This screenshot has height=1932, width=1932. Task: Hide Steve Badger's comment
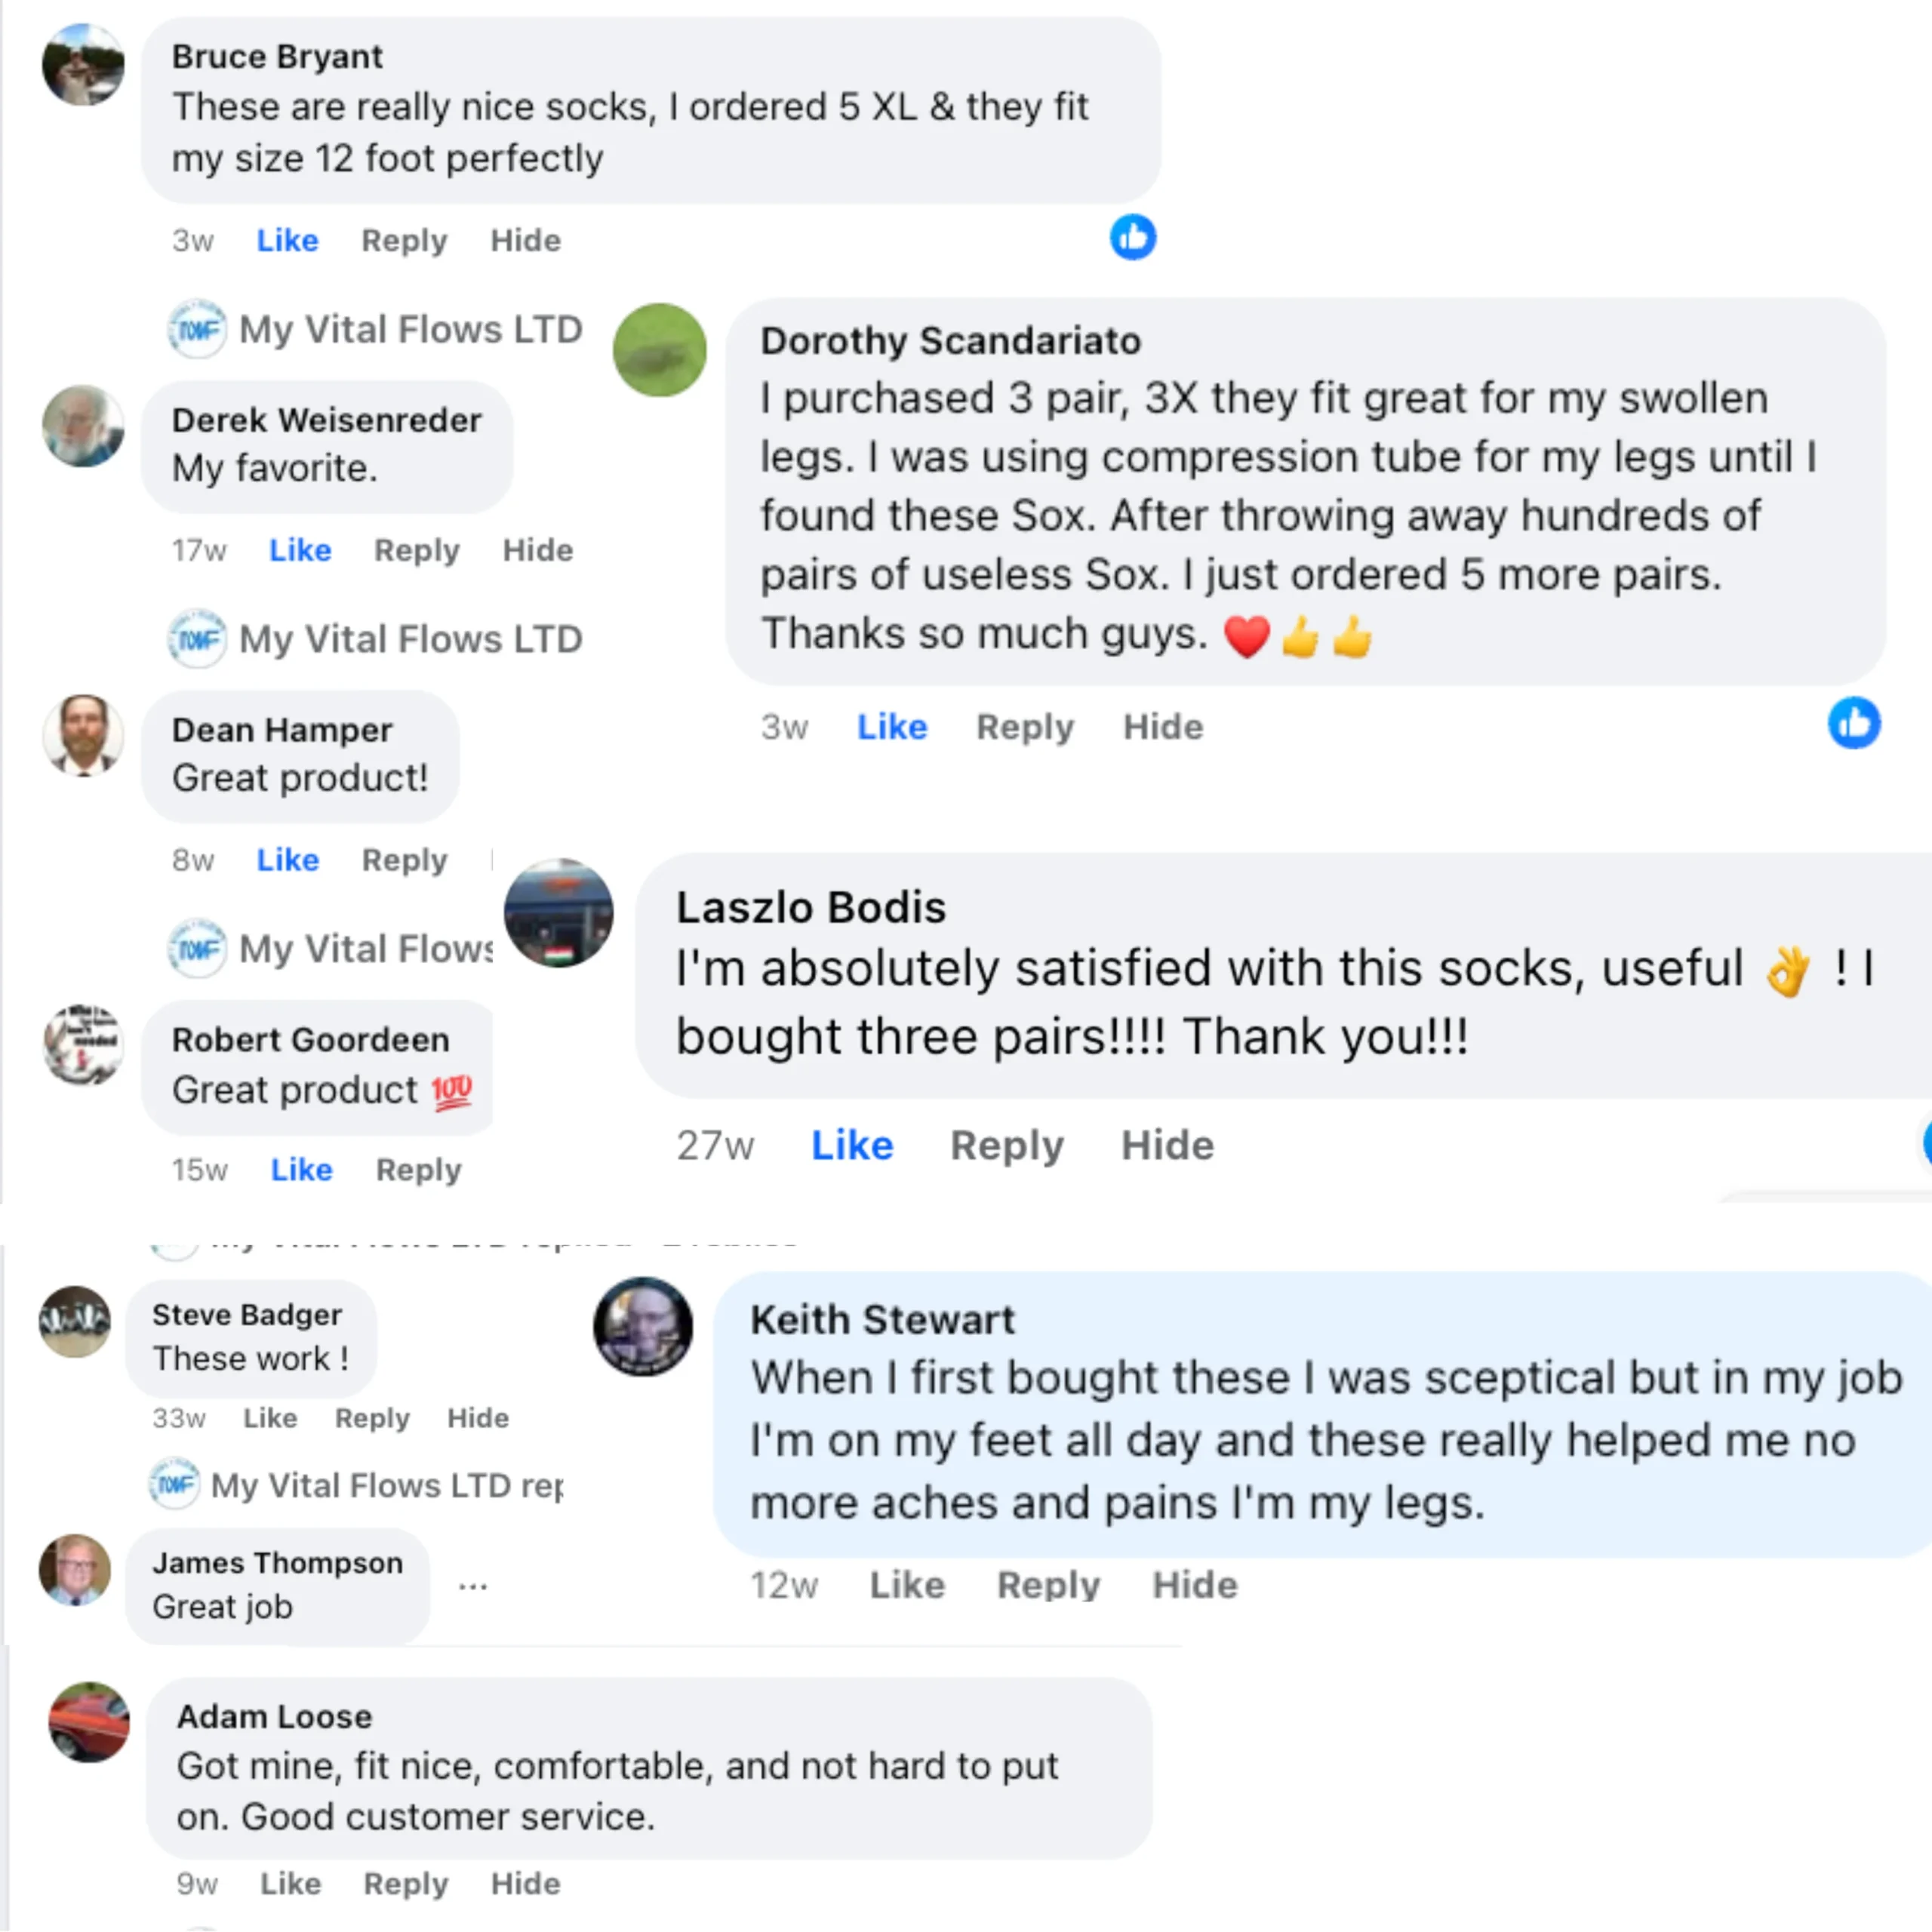click(478, 1418)
